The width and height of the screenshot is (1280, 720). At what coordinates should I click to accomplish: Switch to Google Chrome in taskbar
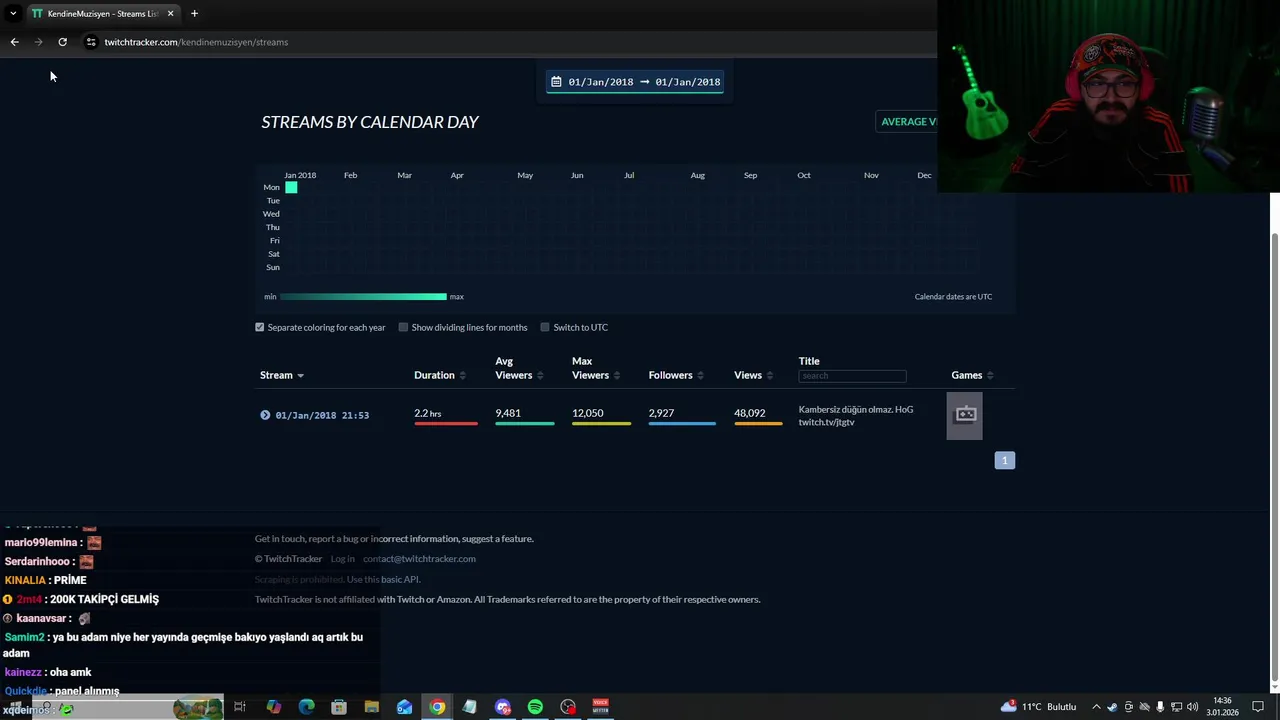click(x=437, y=707)
